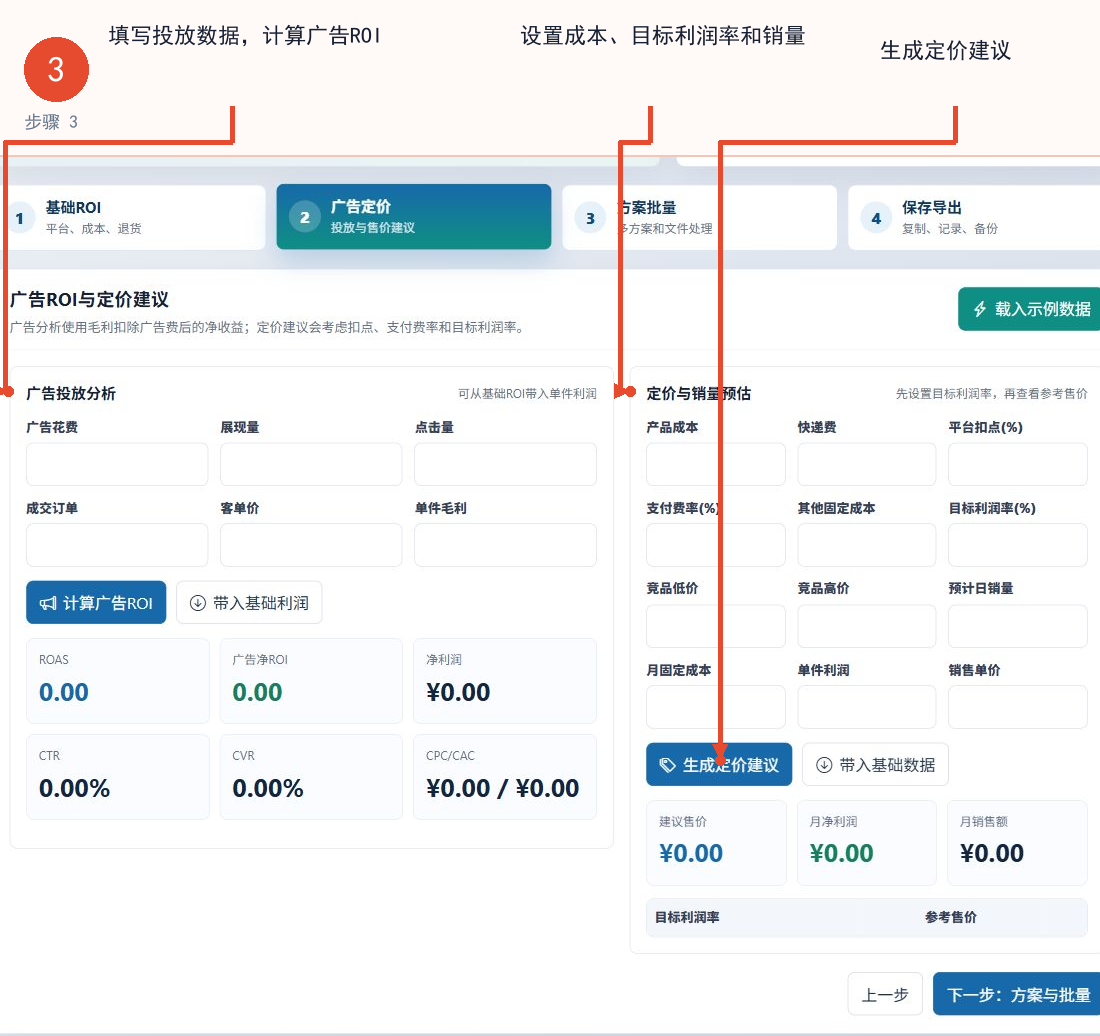This screenshot has height=1036, width=1100.
Task: Click the price tag icon on 生成定价建议
Action: [668, 765]
